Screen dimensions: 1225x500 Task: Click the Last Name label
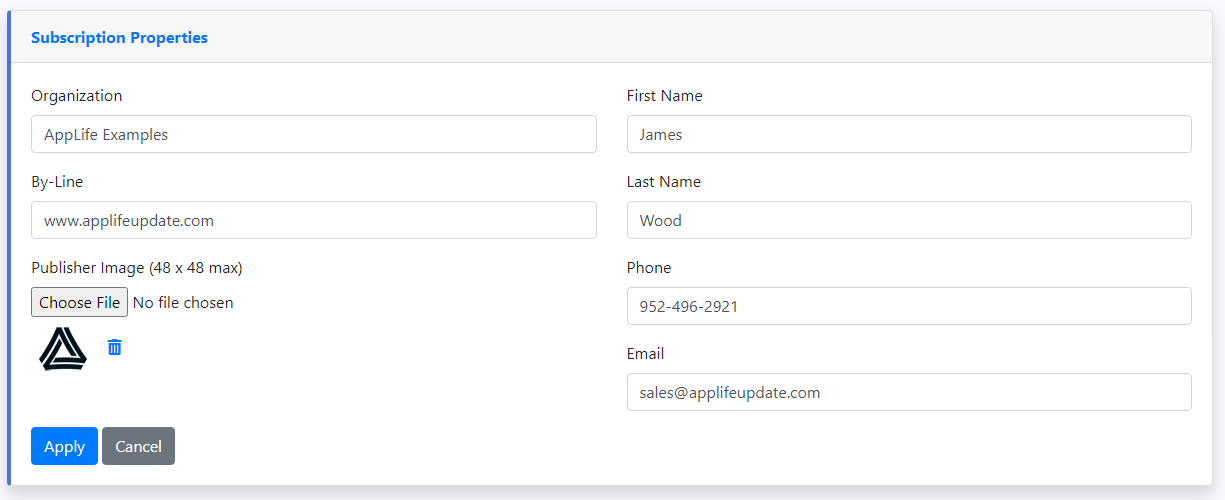664,182
